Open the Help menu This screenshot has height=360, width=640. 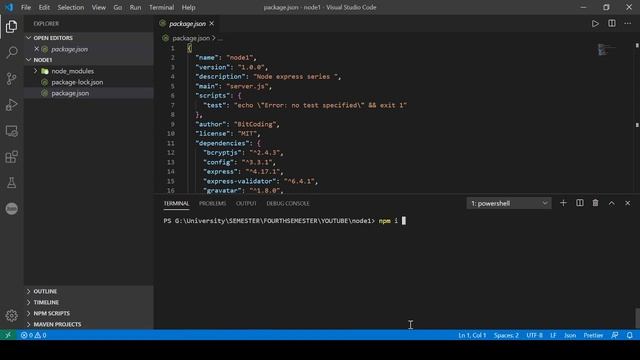pyautogui.click(x=188, y=7)
